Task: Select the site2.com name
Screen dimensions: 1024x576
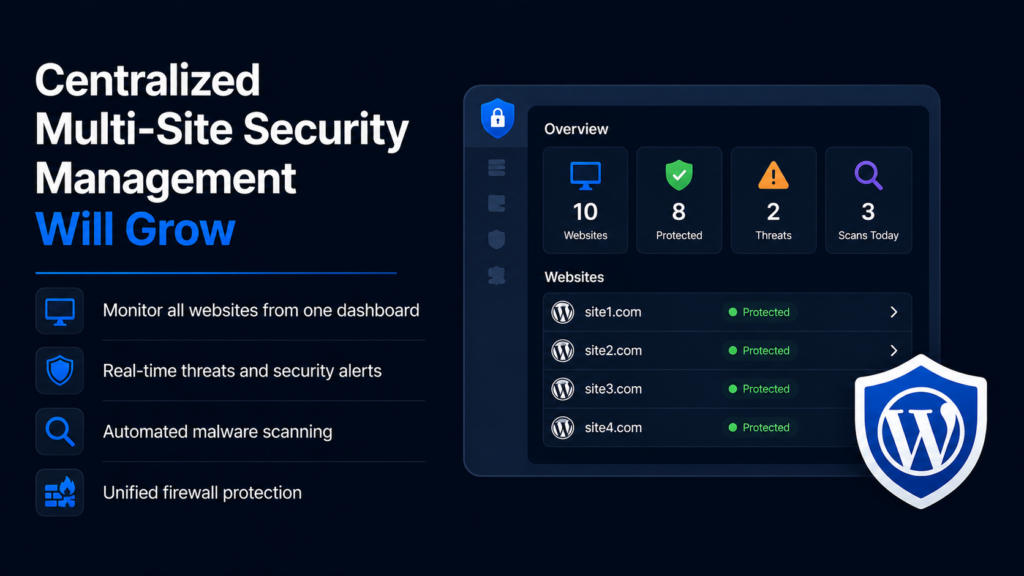Action: pyautogui.click(x=613, y=351)
